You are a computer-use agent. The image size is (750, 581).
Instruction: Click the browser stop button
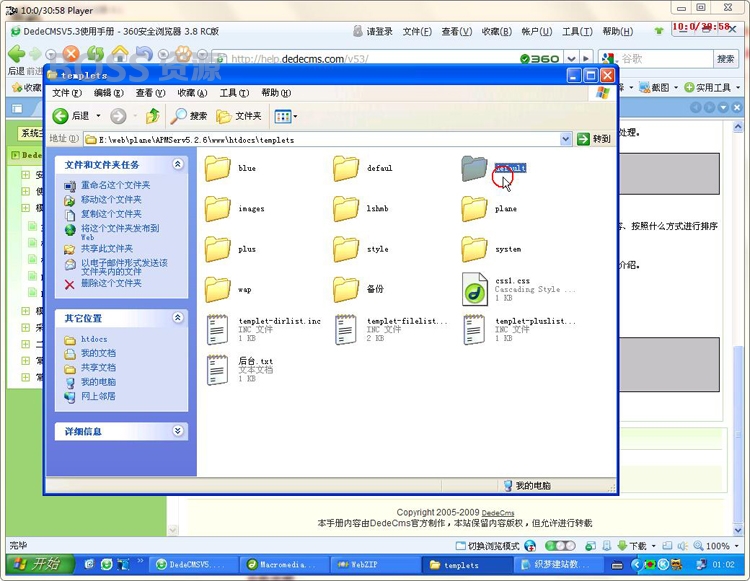[x=72, y=54]
